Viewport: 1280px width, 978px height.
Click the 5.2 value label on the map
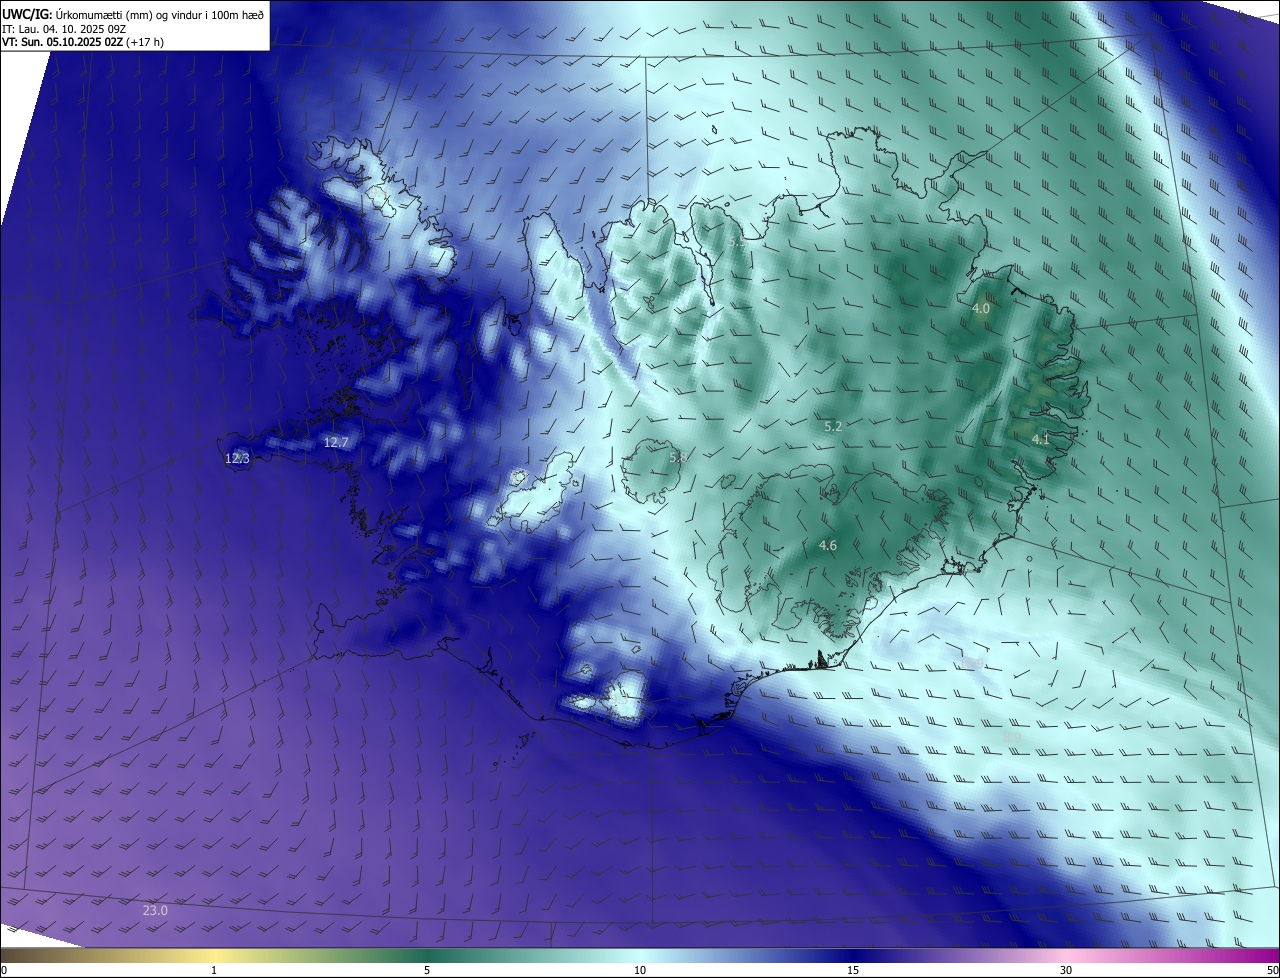coord(832,426)
